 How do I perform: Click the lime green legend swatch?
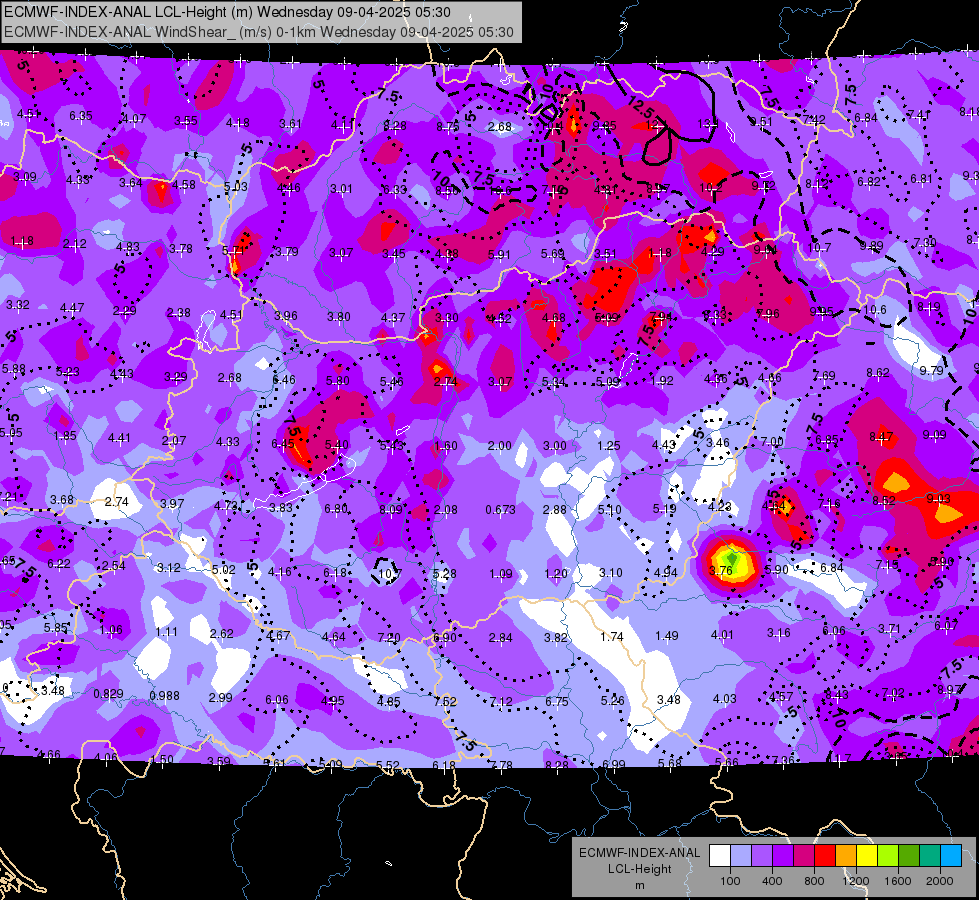pyautogui.click(x=888, y=855)
